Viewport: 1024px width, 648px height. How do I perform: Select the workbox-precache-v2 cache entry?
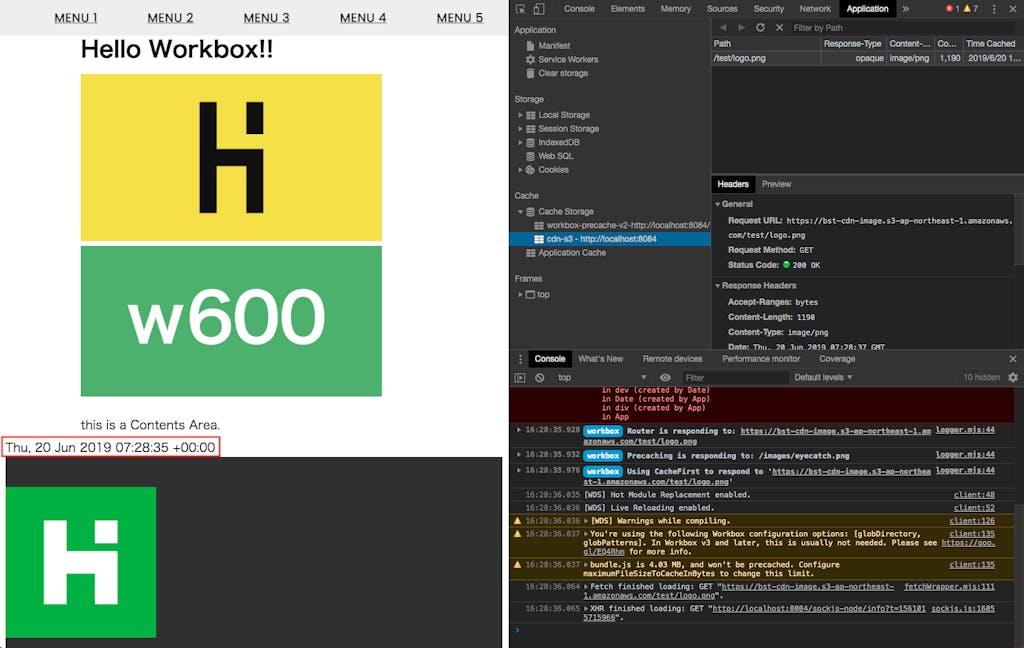coord(622,225)
